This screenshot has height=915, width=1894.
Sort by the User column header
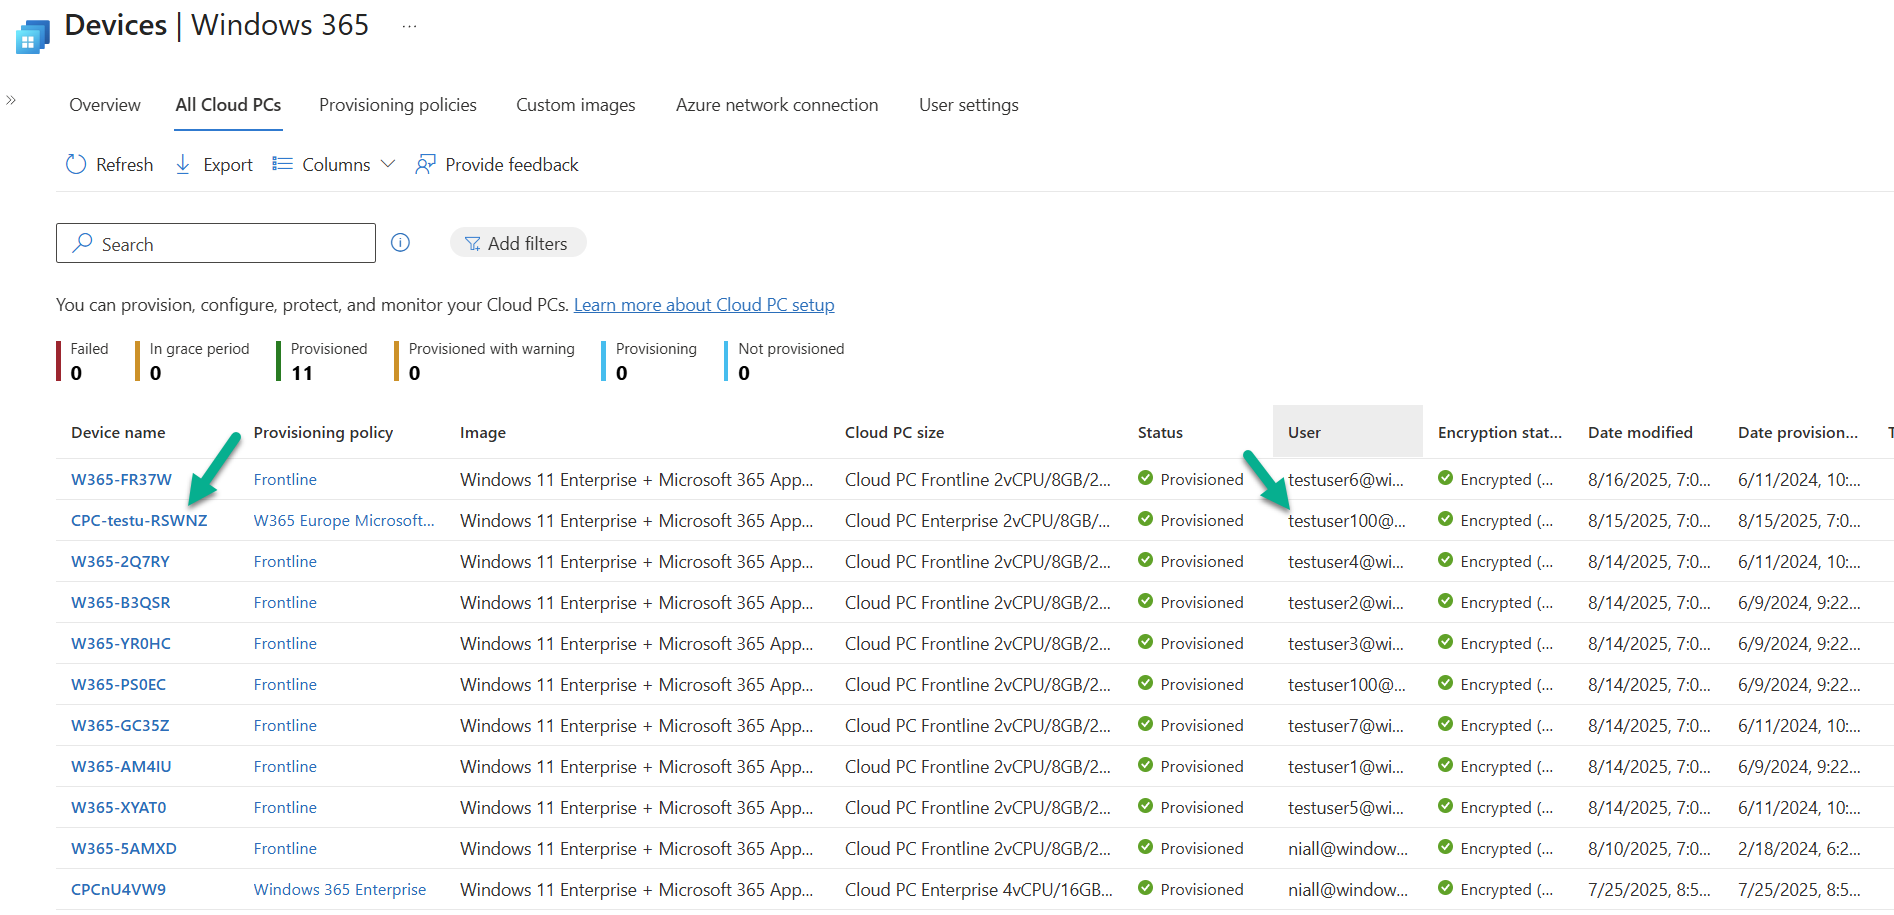coord(1304,432)
